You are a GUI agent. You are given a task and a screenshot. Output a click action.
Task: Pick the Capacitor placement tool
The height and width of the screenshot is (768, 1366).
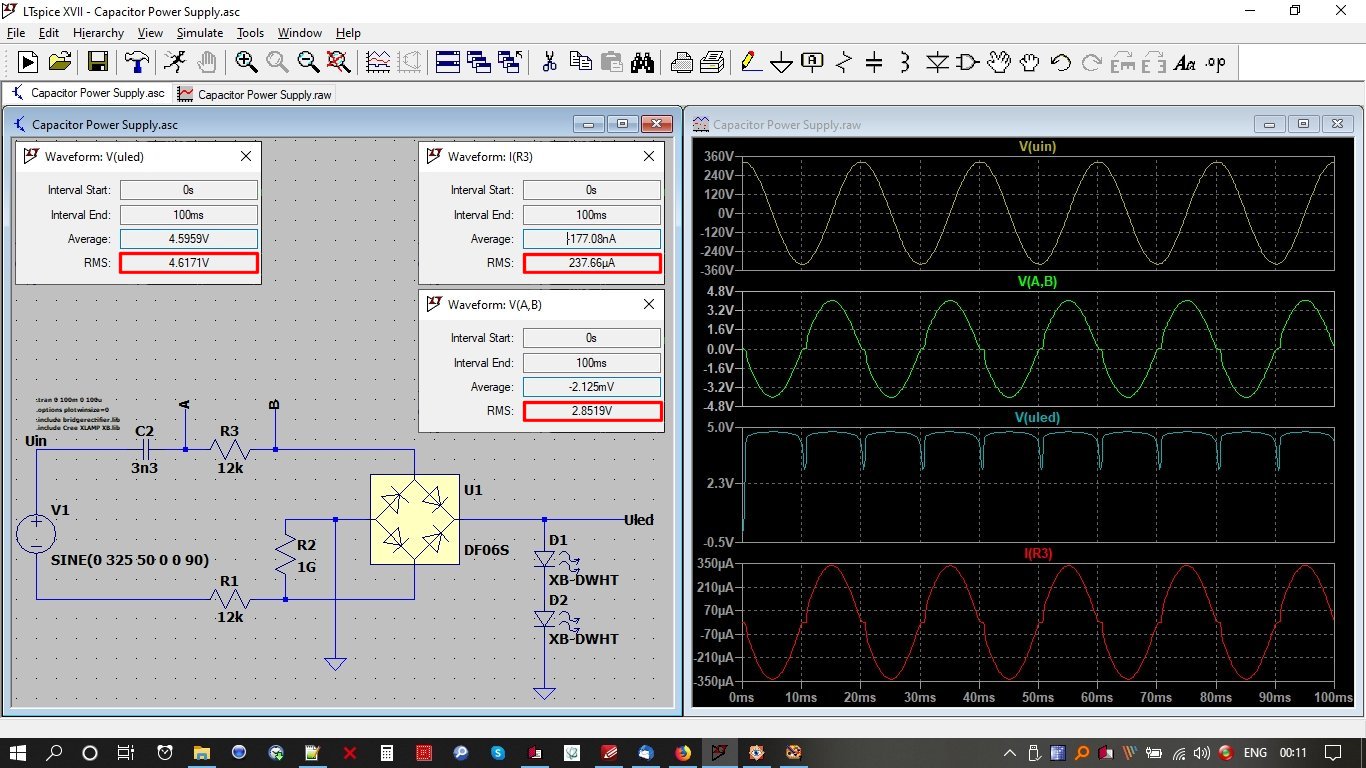[x=874, y=63]
